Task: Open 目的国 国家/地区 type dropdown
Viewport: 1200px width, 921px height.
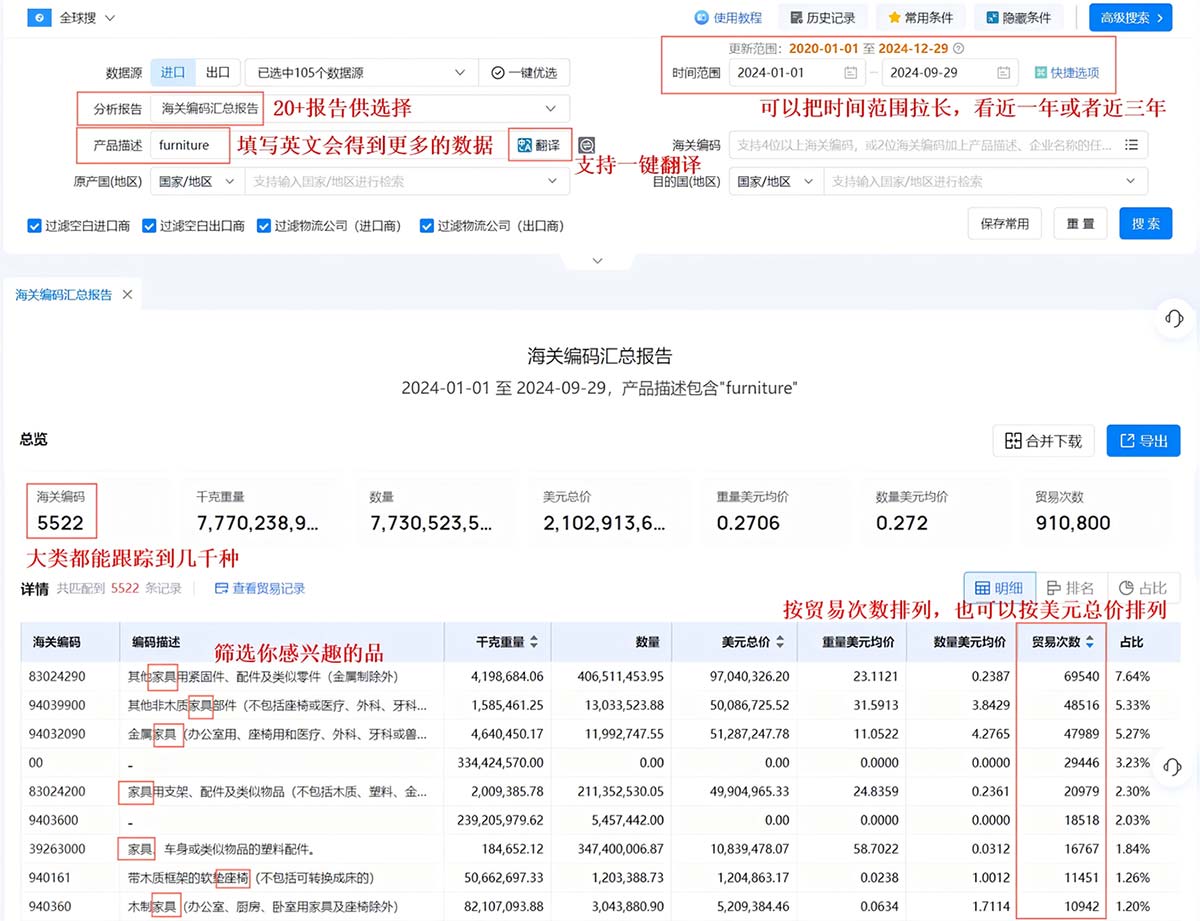Action: click(x=775, y=181)
